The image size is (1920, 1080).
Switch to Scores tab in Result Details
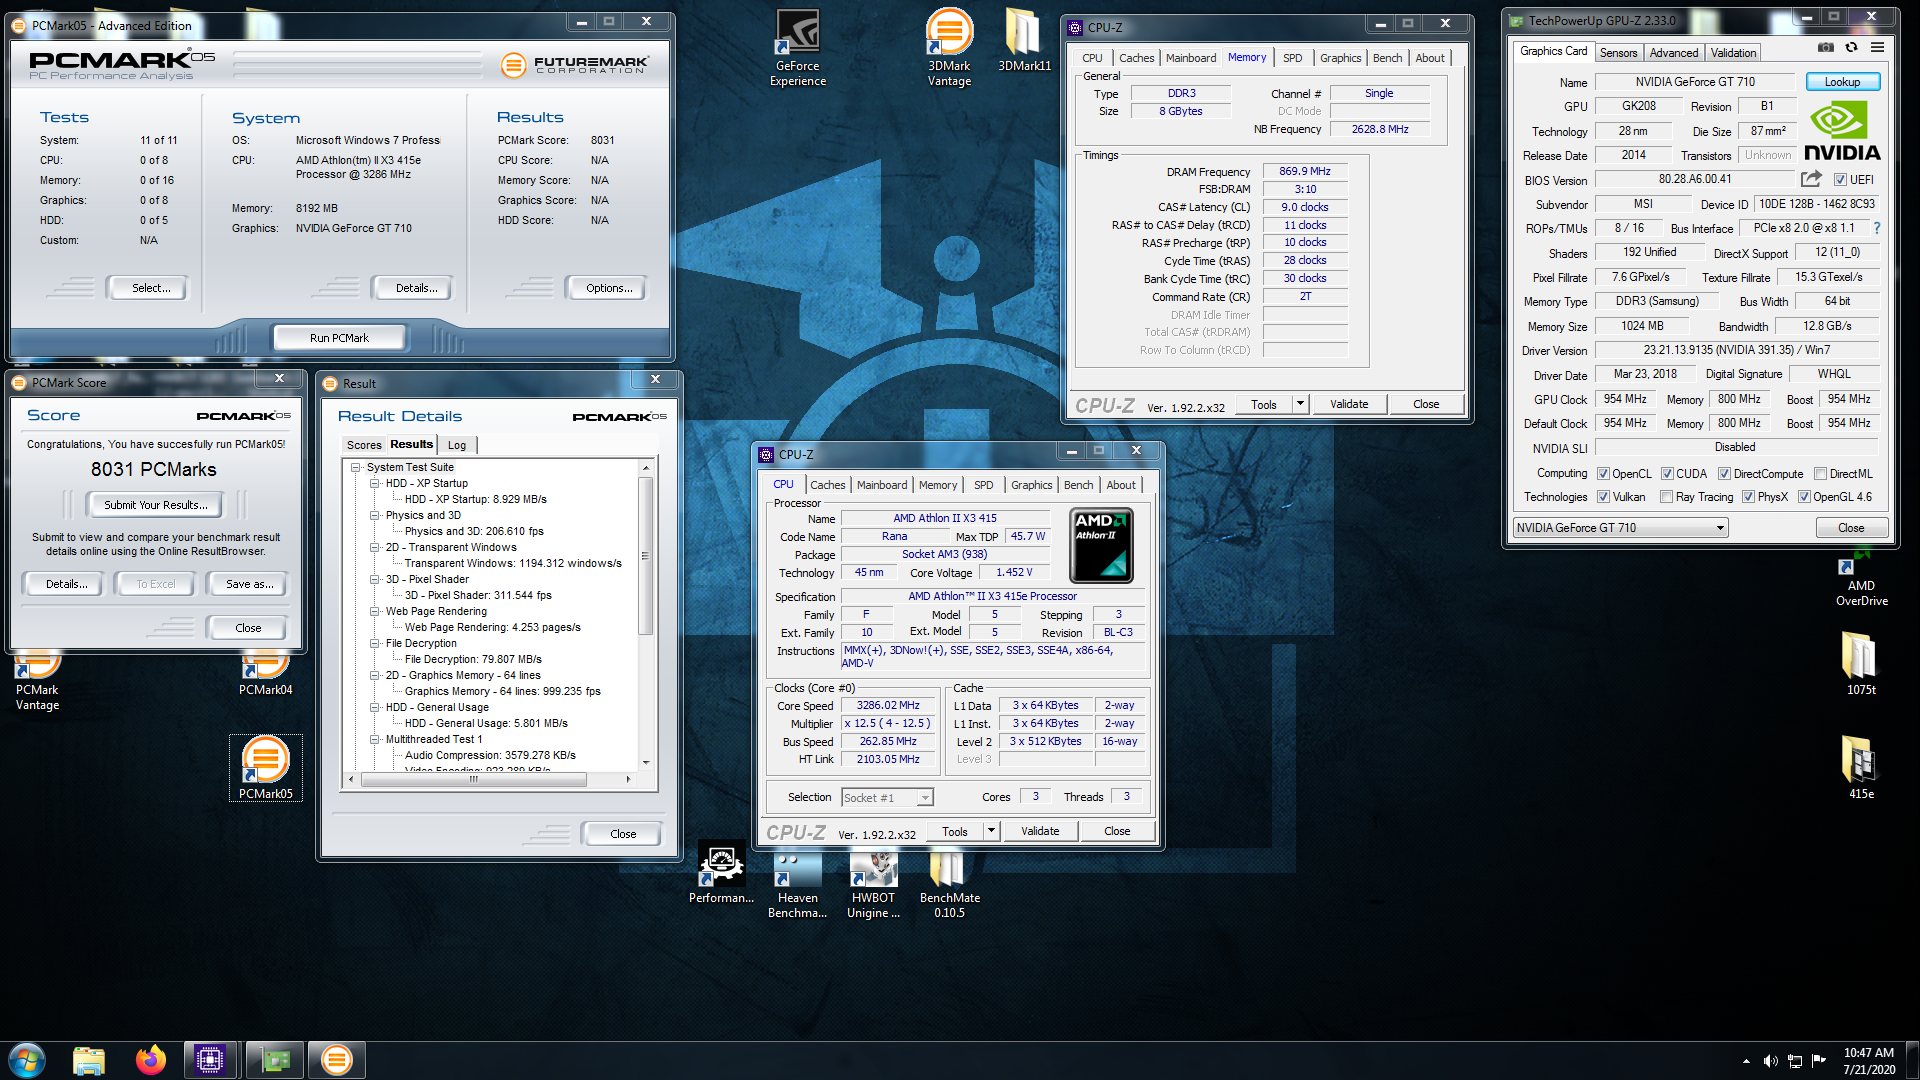pyautogui.click(x=364, y=445)
